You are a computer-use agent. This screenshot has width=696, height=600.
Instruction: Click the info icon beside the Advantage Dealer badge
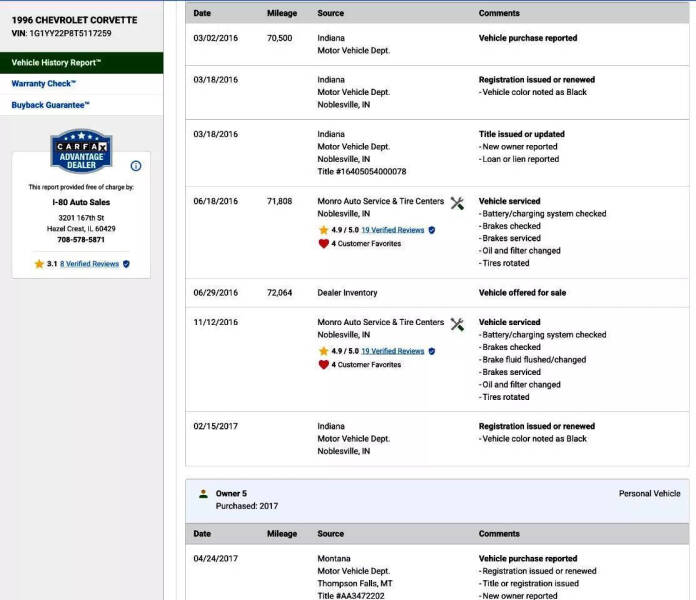[136, 166]
